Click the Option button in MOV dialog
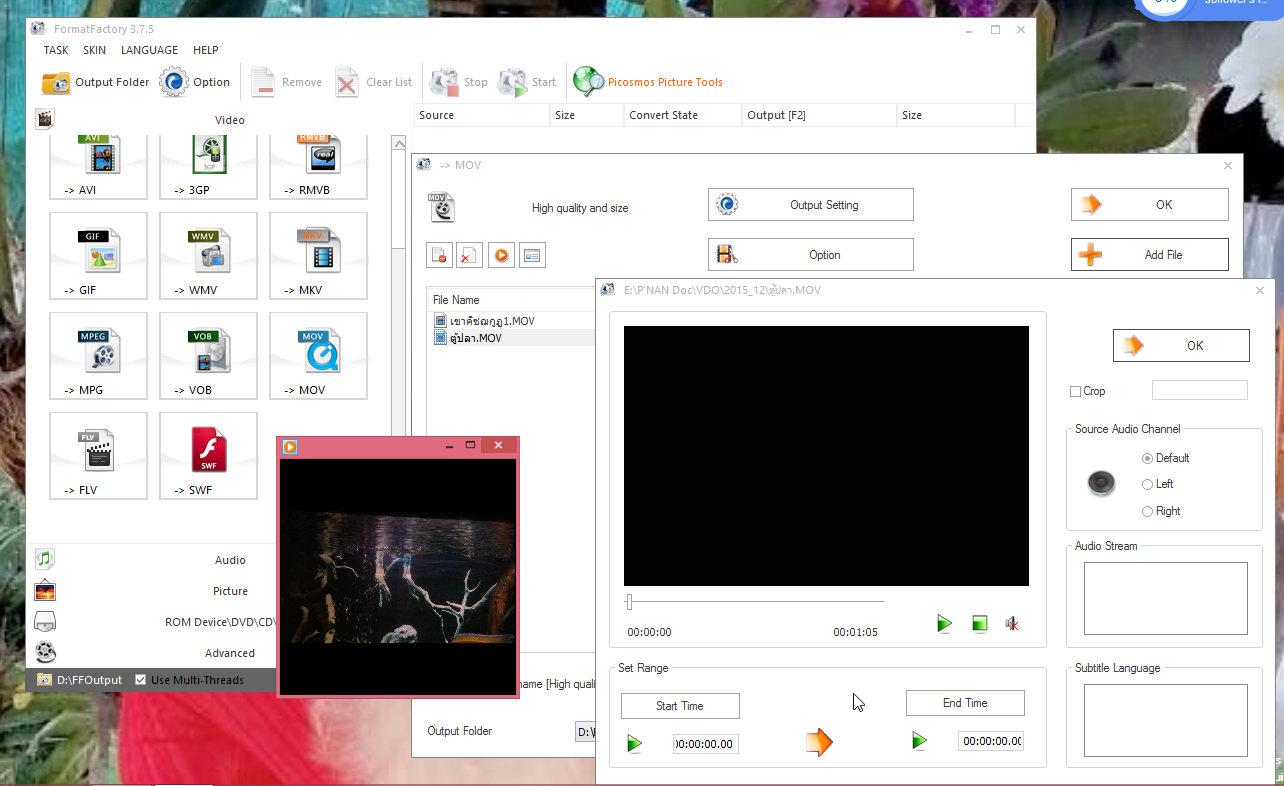 click(x=811, y=255)
